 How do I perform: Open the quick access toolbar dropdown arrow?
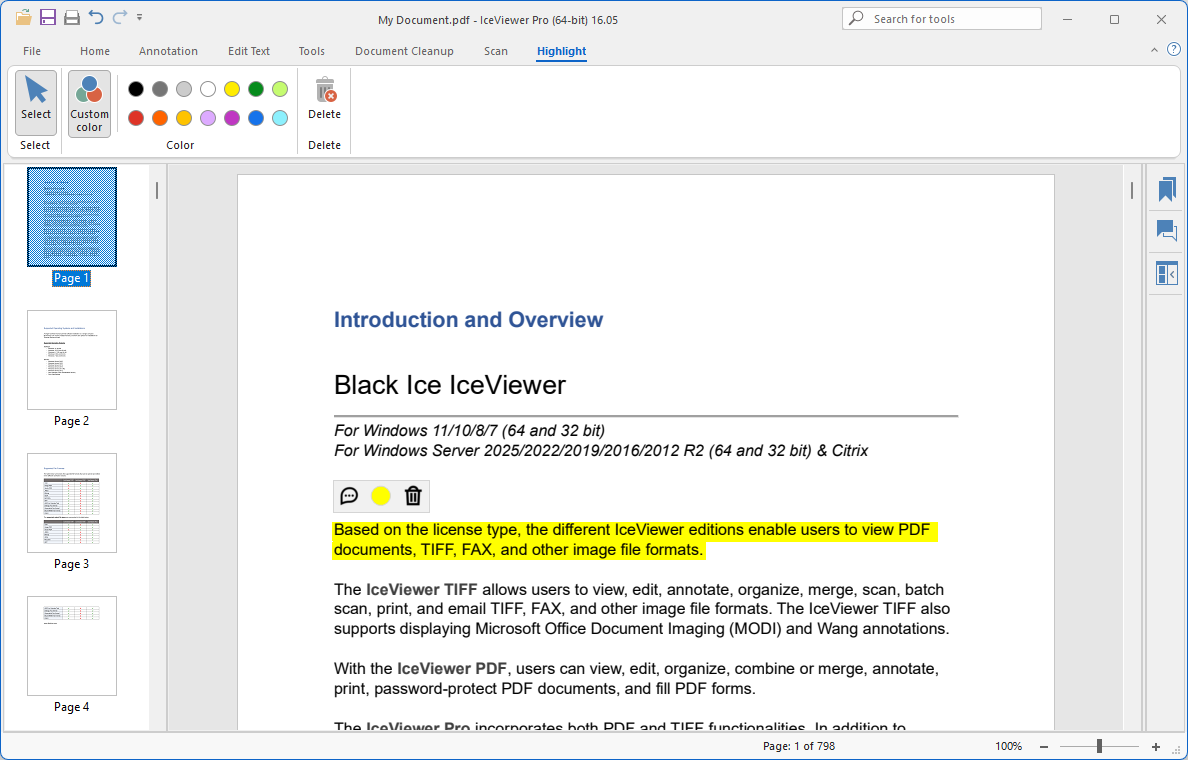(x=139, y=17)
